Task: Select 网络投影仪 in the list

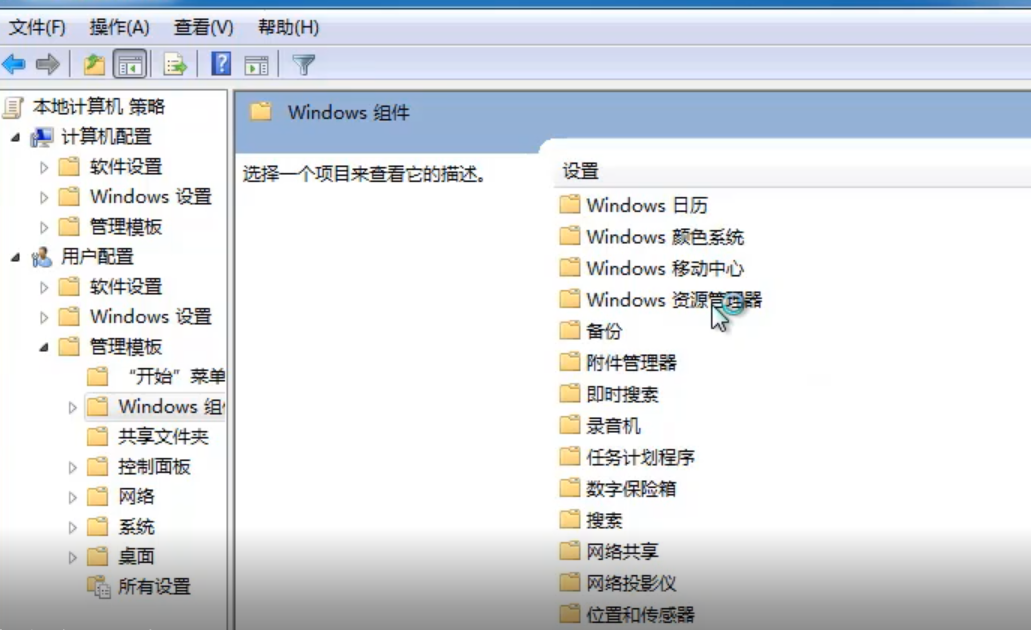Action: click(631, 583)
